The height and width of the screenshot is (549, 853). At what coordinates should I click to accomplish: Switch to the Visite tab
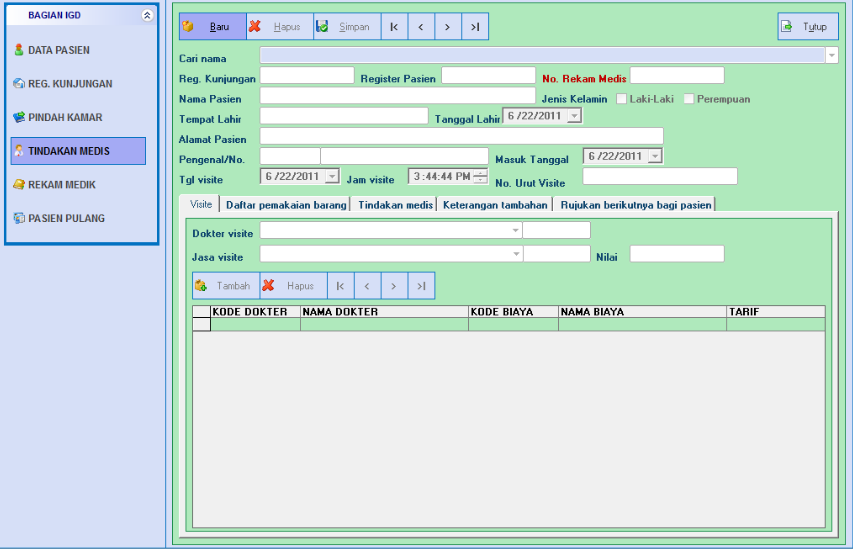(x=201, y=204)
